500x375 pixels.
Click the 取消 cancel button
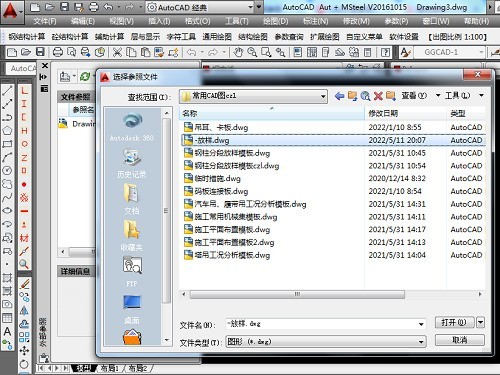pyautogui.click(x=460, y=340)
